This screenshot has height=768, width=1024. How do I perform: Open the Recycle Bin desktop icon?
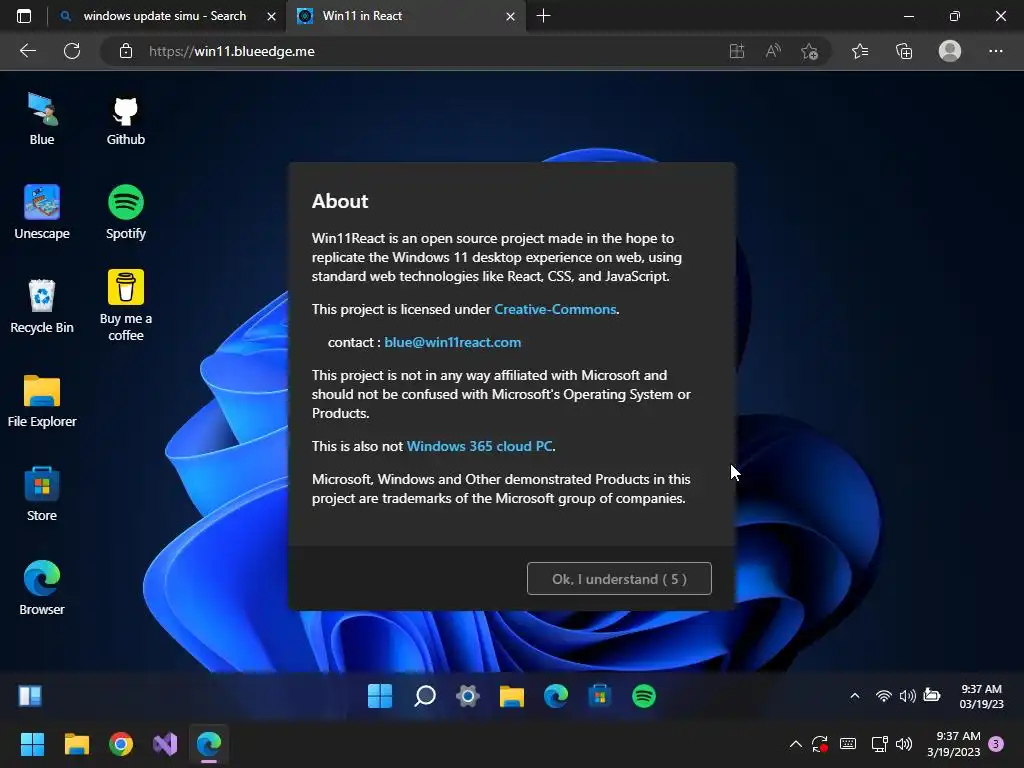(42, 307)
